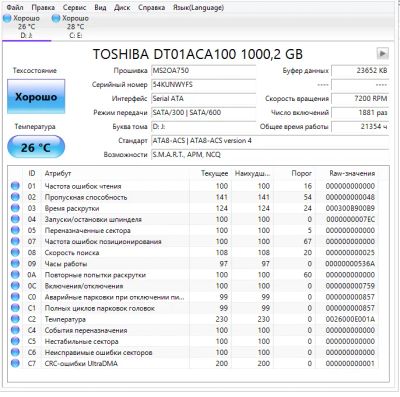The image size is (400, 397).
Task: Go to next disk arrow button
Action: click(x=382, y=53)
